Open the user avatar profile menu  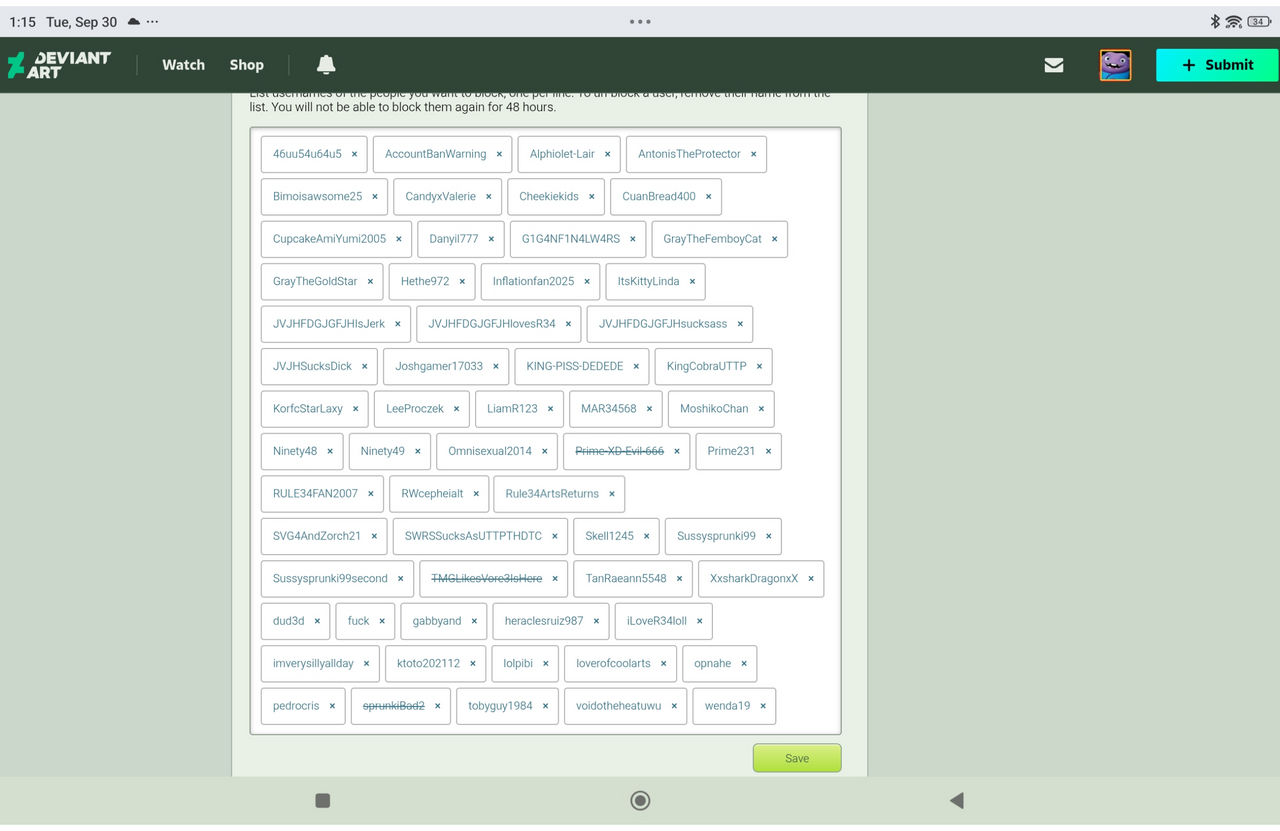[x=1115, y=65]
